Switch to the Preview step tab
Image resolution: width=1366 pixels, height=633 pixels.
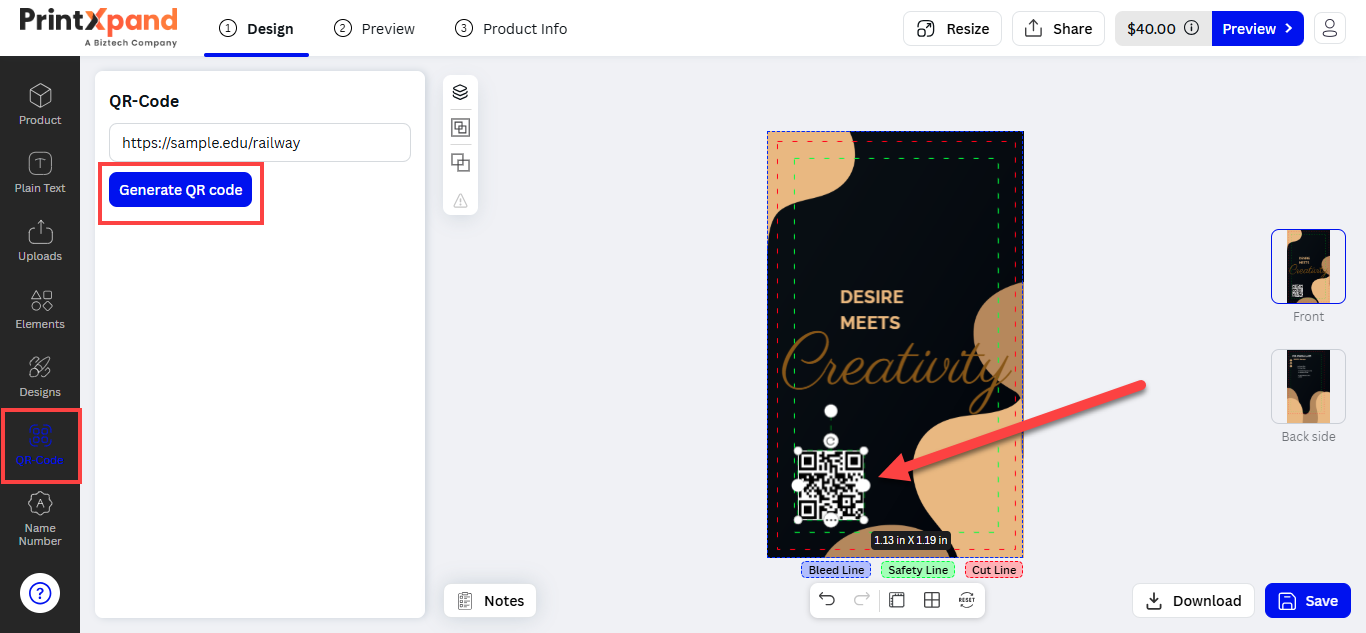375,29
